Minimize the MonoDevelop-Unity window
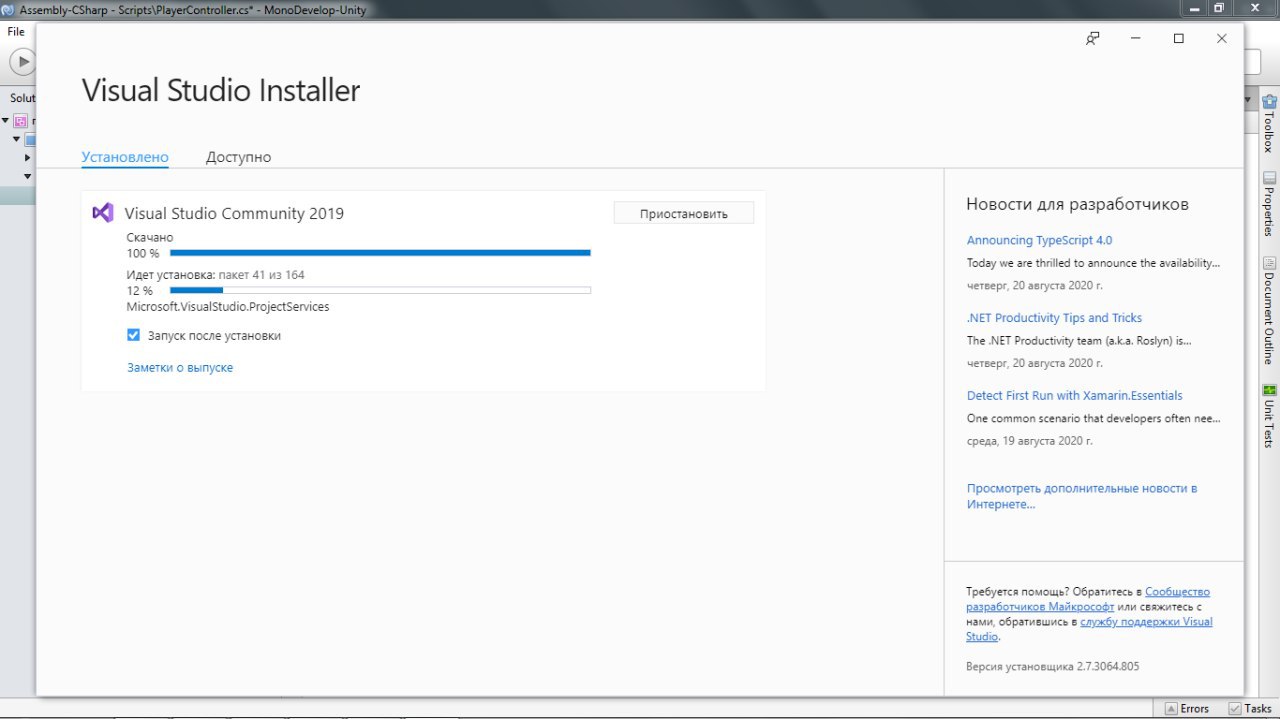The height and width of the screenshot is (719, 1280). click(x=1193, y=8)
